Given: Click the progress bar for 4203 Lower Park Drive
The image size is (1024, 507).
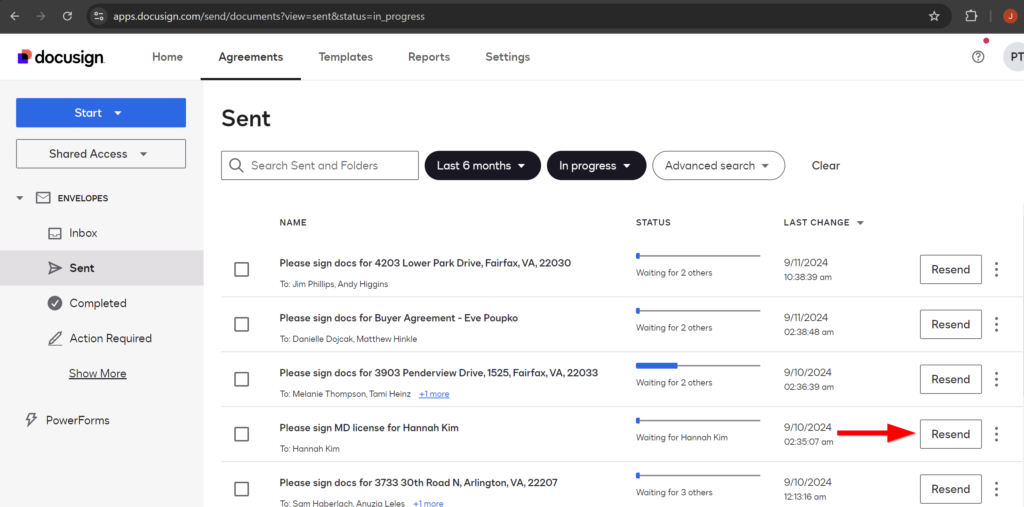Looking at the screenshot, I should click(698, 255).
